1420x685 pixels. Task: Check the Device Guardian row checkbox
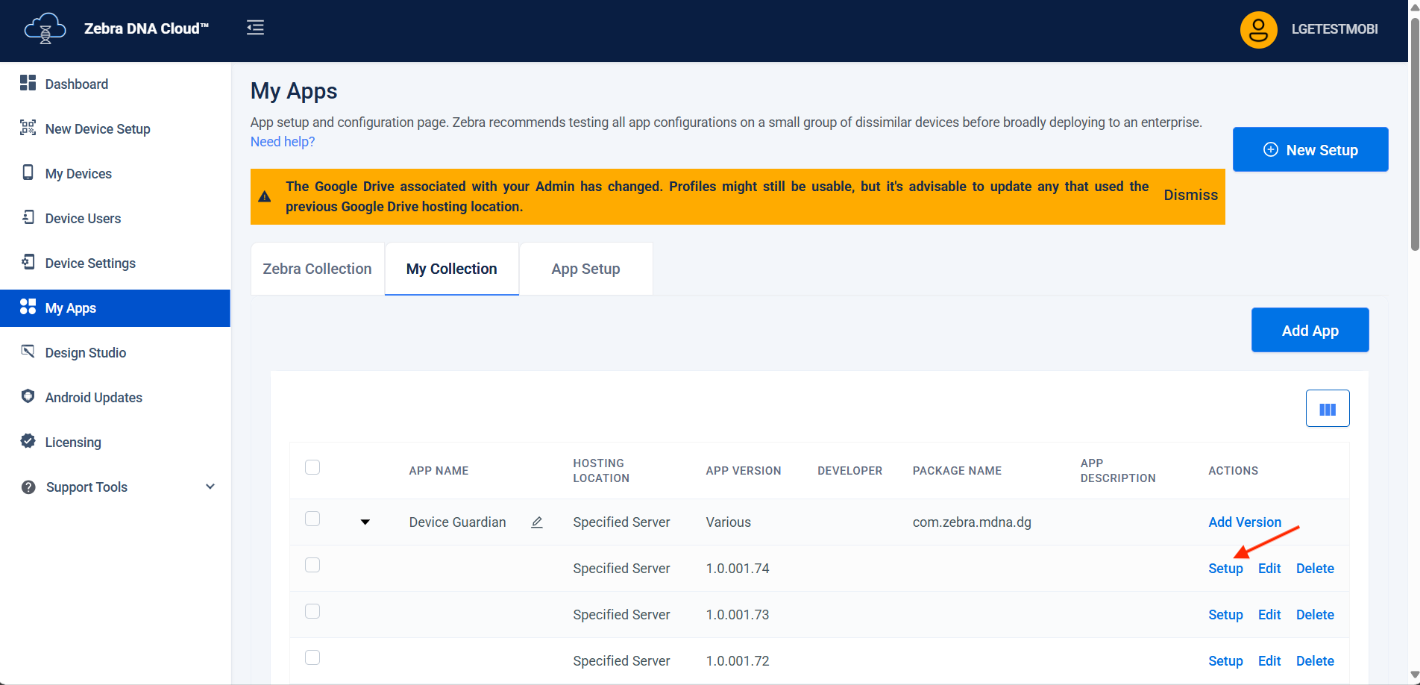312,519
